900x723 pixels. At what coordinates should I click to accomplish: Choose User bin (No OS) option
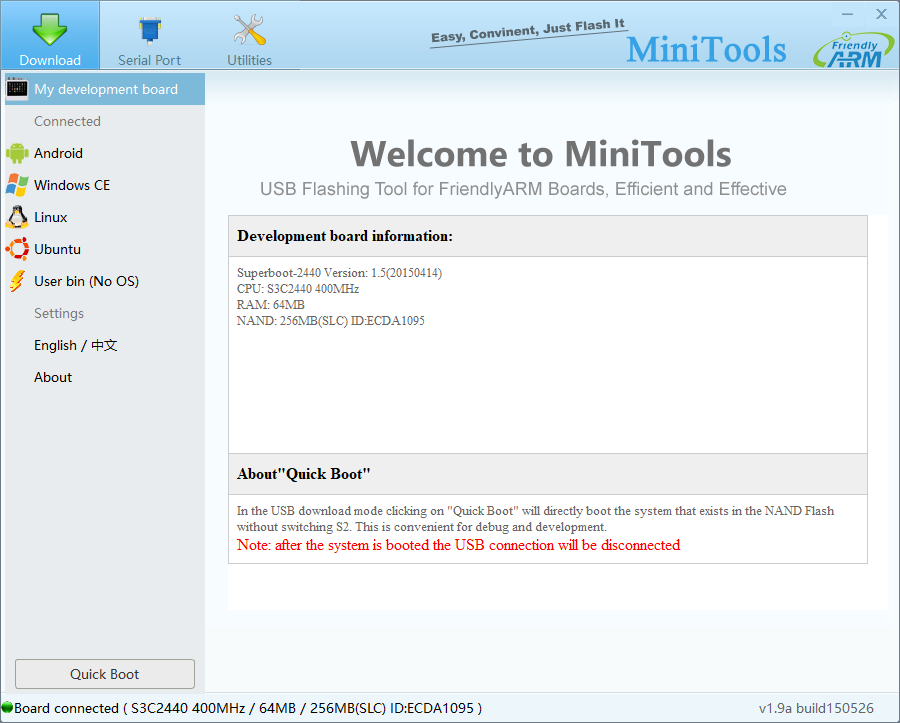tap(104, 281)
